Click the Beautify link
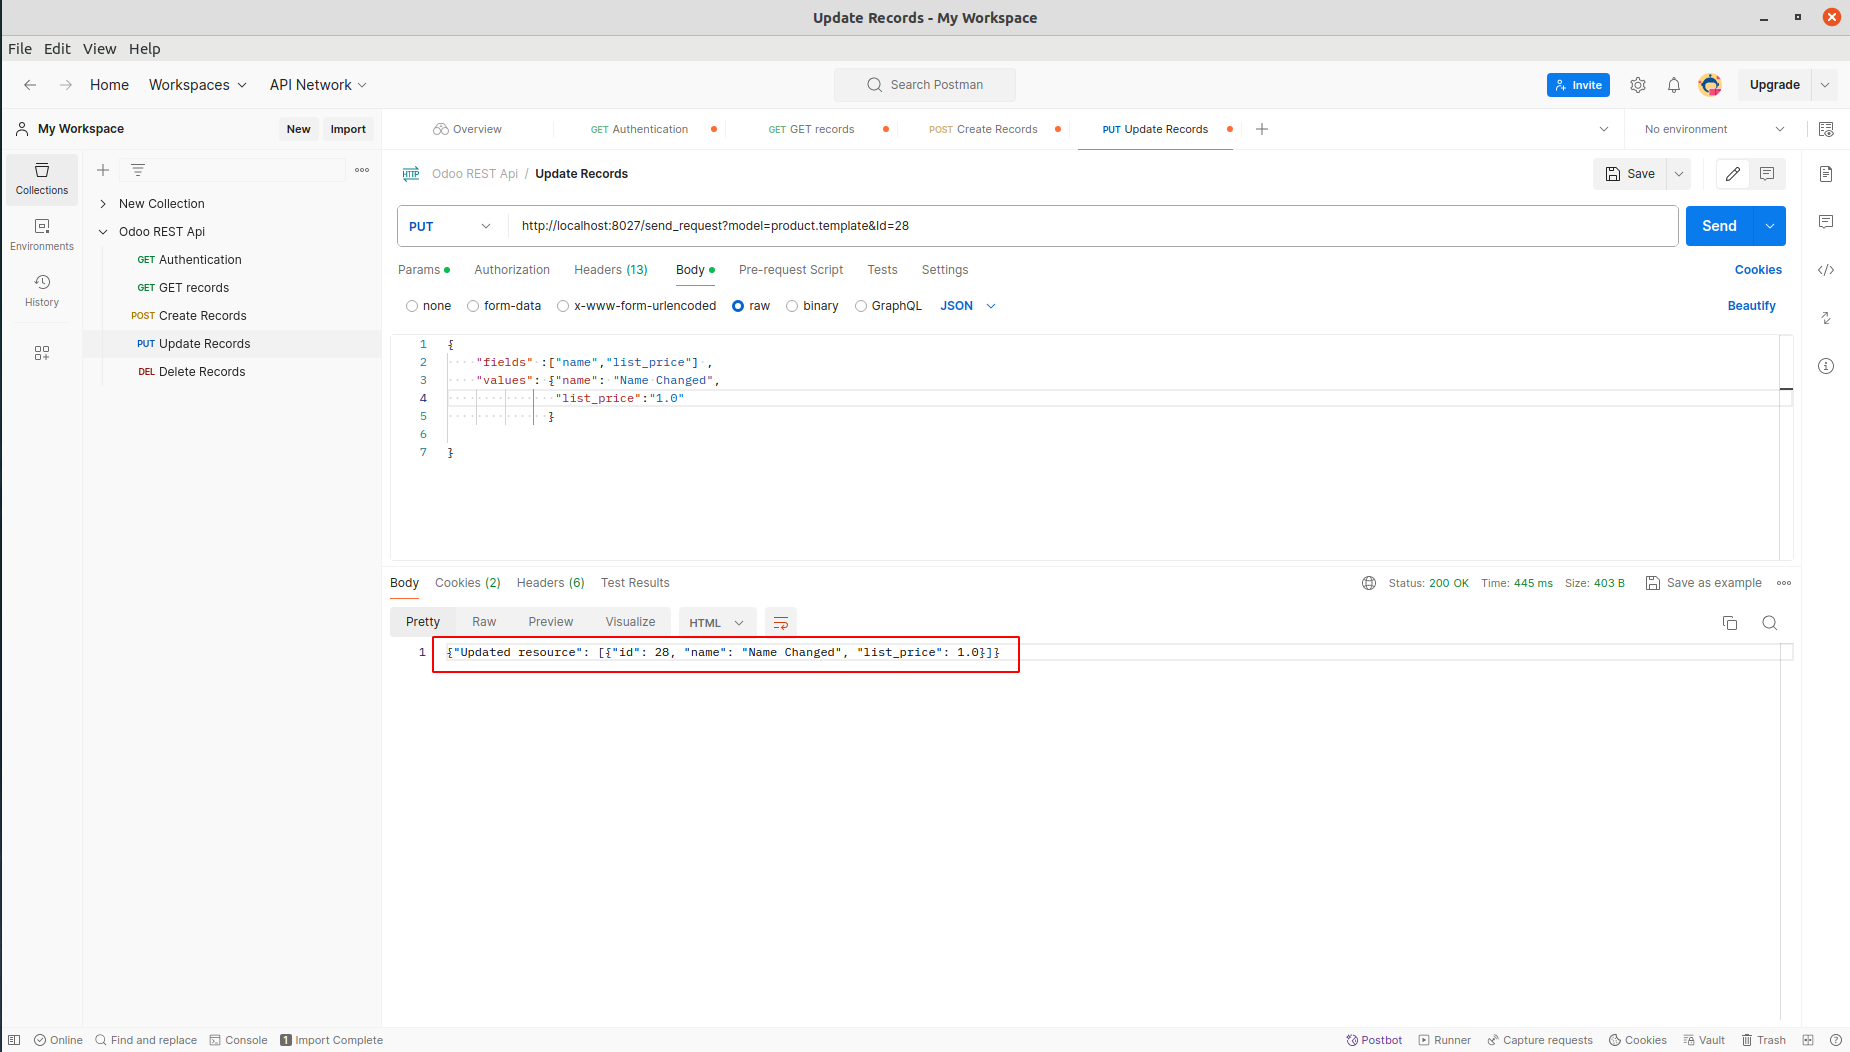 click(x=1752, y=306)
